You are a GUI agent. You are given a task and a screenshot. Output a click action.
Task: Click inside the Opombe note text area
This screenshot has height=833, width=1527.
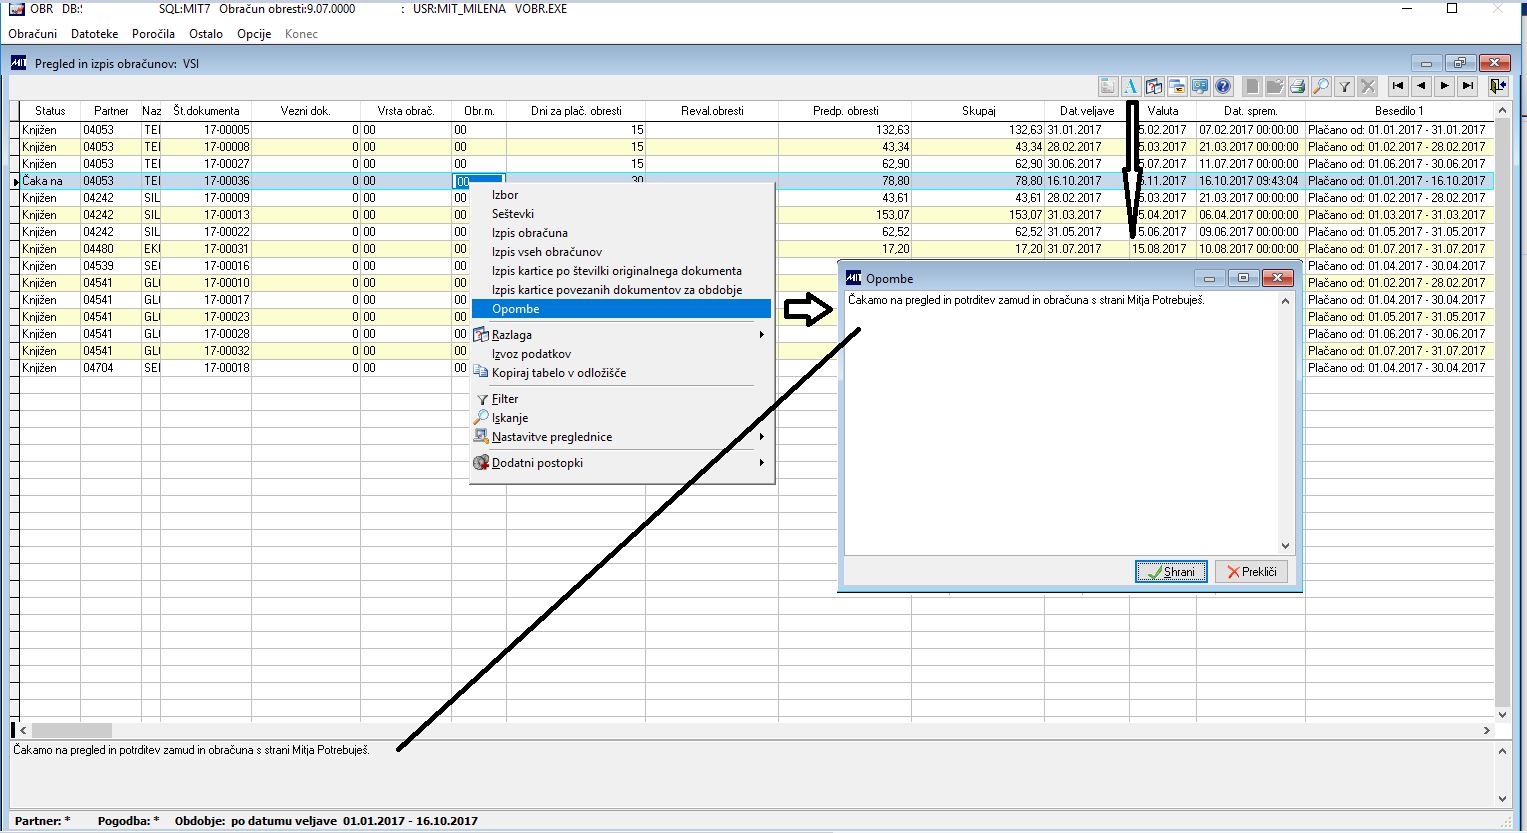[1061, 423]
